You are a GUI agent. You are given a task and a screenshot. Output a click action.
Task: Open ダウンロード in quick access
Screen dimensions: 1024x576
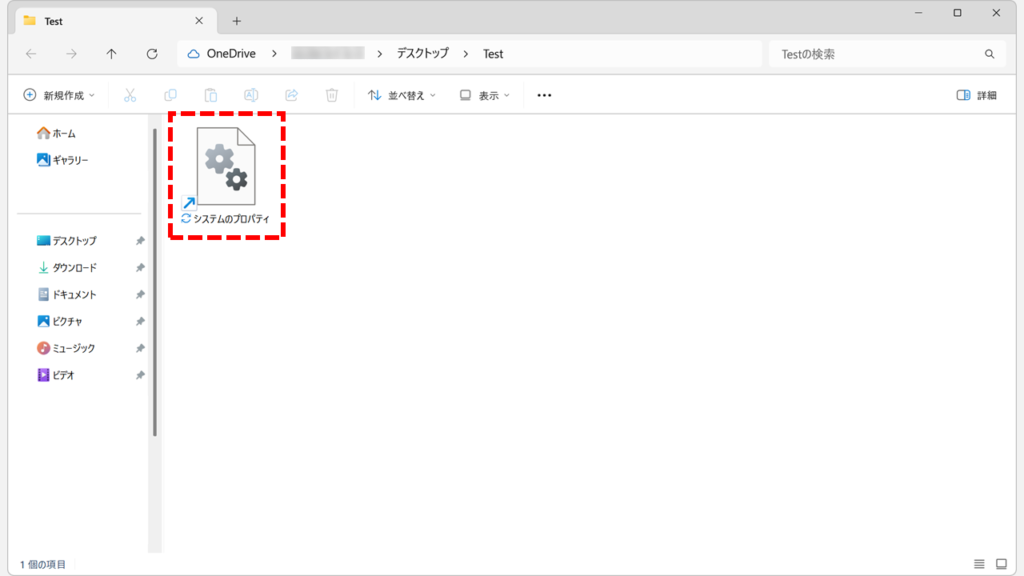point(67,268)
